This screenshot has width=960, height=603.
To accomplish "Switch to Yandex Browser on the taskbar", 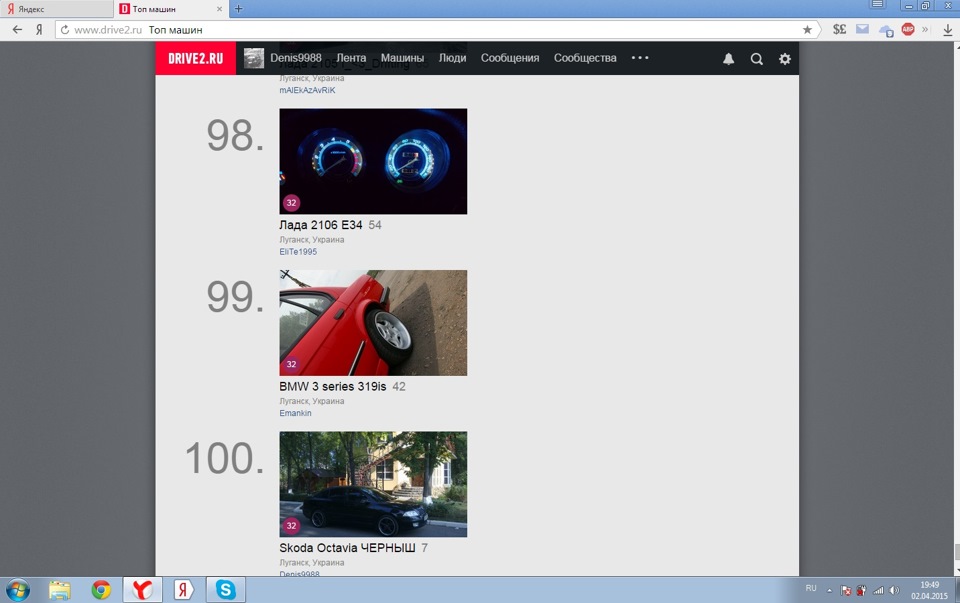I will (142, 590).
